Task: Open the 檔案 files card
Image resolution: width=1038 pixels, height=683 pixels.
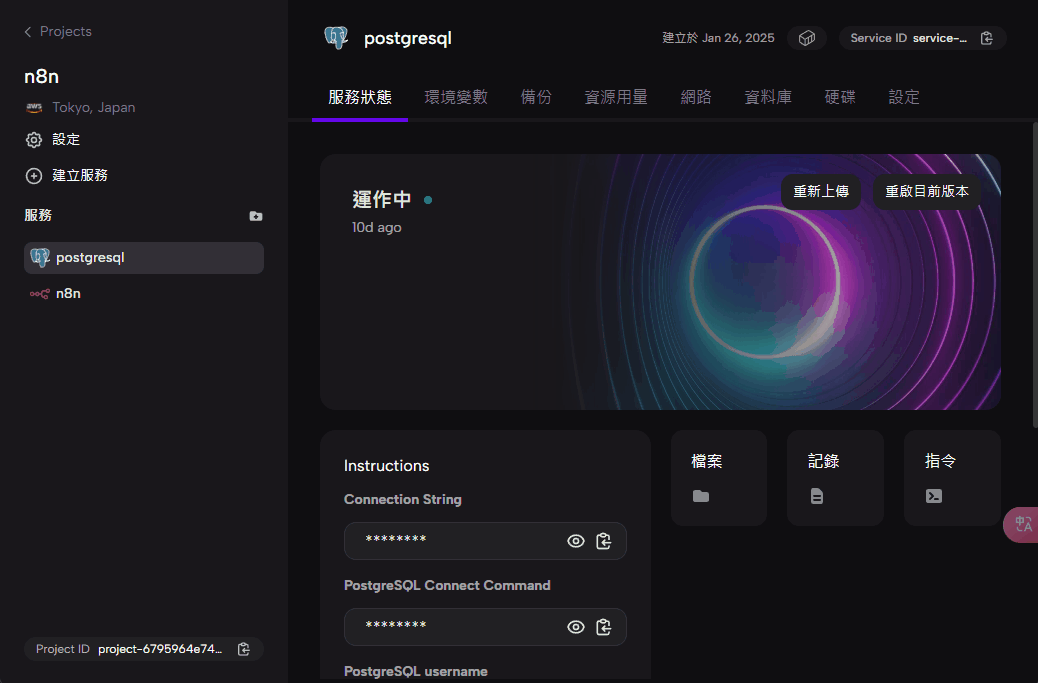Action: click(x=719, y=478)
